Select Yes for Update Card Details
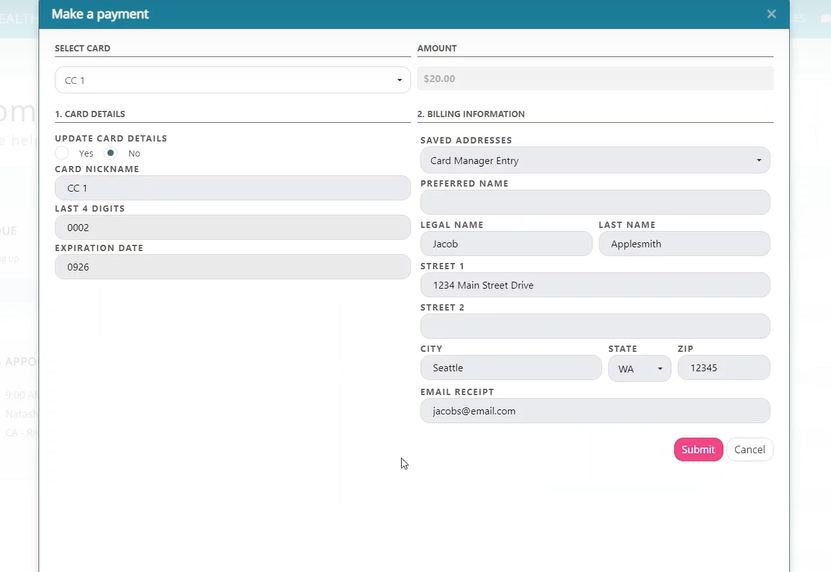 click(x=62, y=153)
